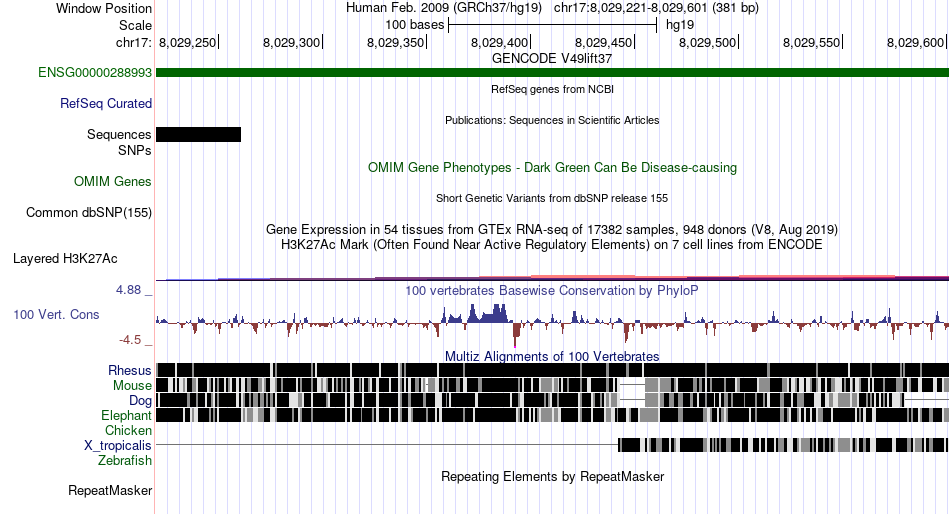
Task: Open the Sequences track label
Action: coord(119,135)
